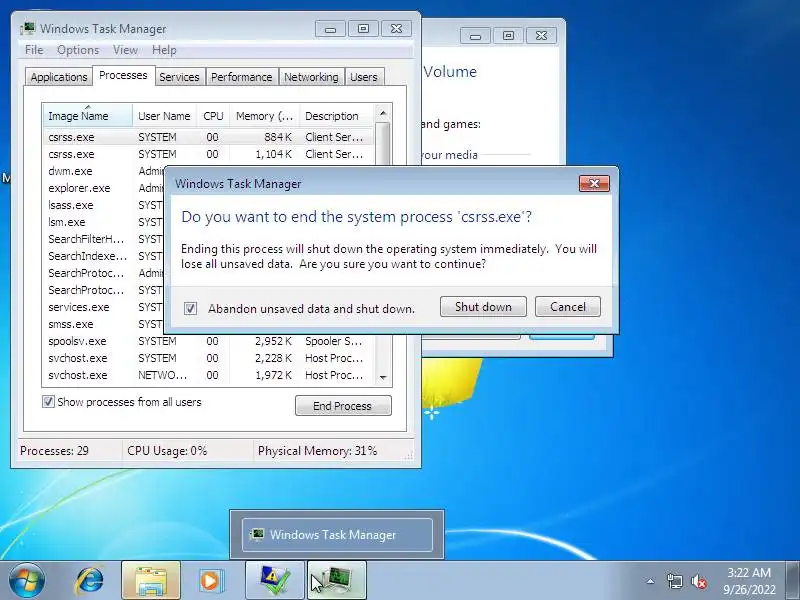Sort by the CPU column header
Image resolution: width=800 pixels, height=600 pixels.
point(213,116)
